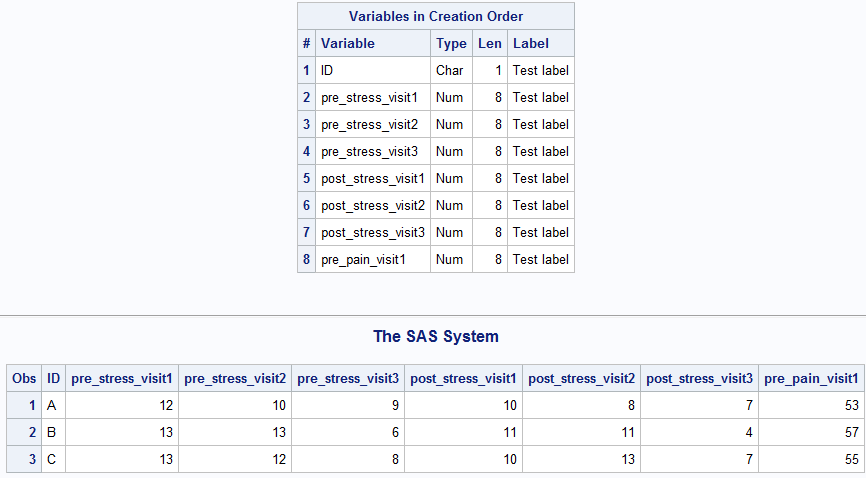Image resolution: width=866 pixels, height=478 pixels.
Task: Click the 'Char' type cell for ID
Action: [450, 70]
